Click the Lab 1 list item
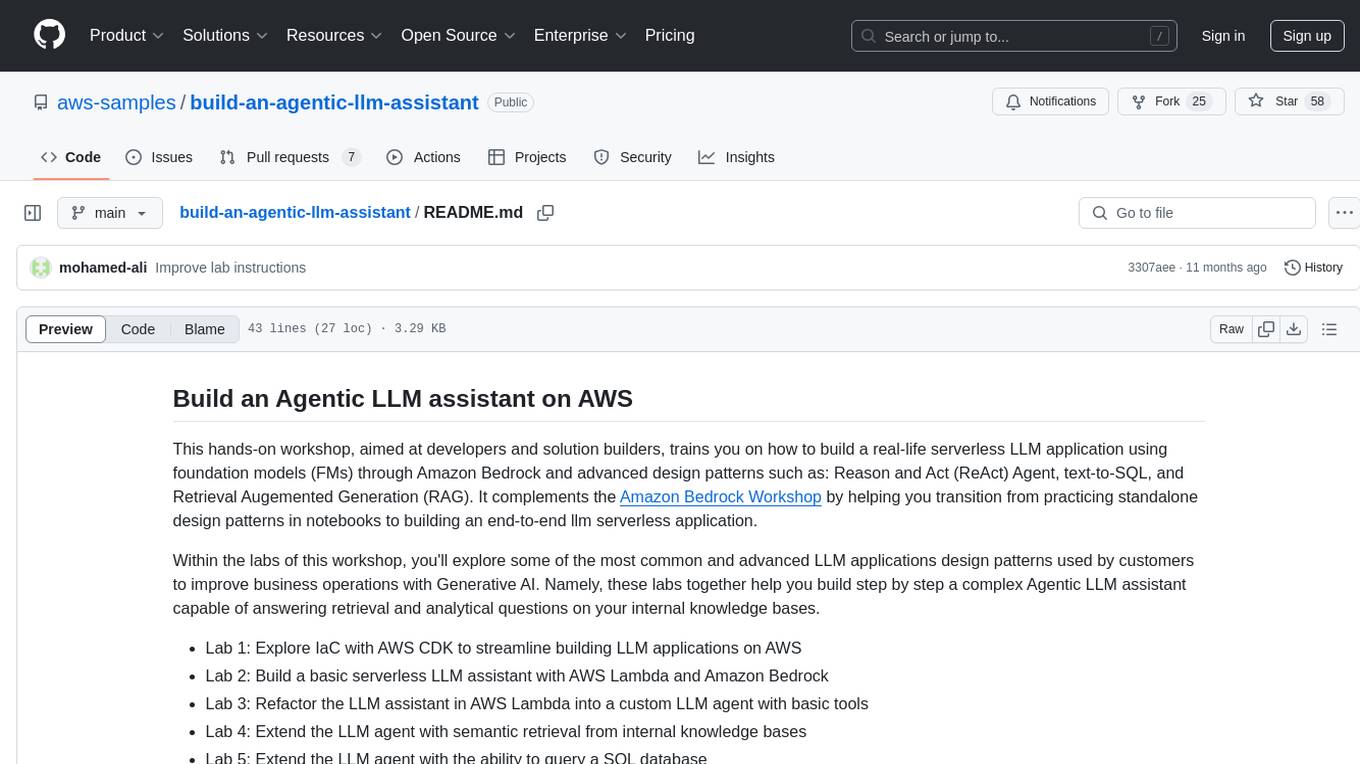The height and width of the screenshot is (764, 1360). click(x=503, y=648)
